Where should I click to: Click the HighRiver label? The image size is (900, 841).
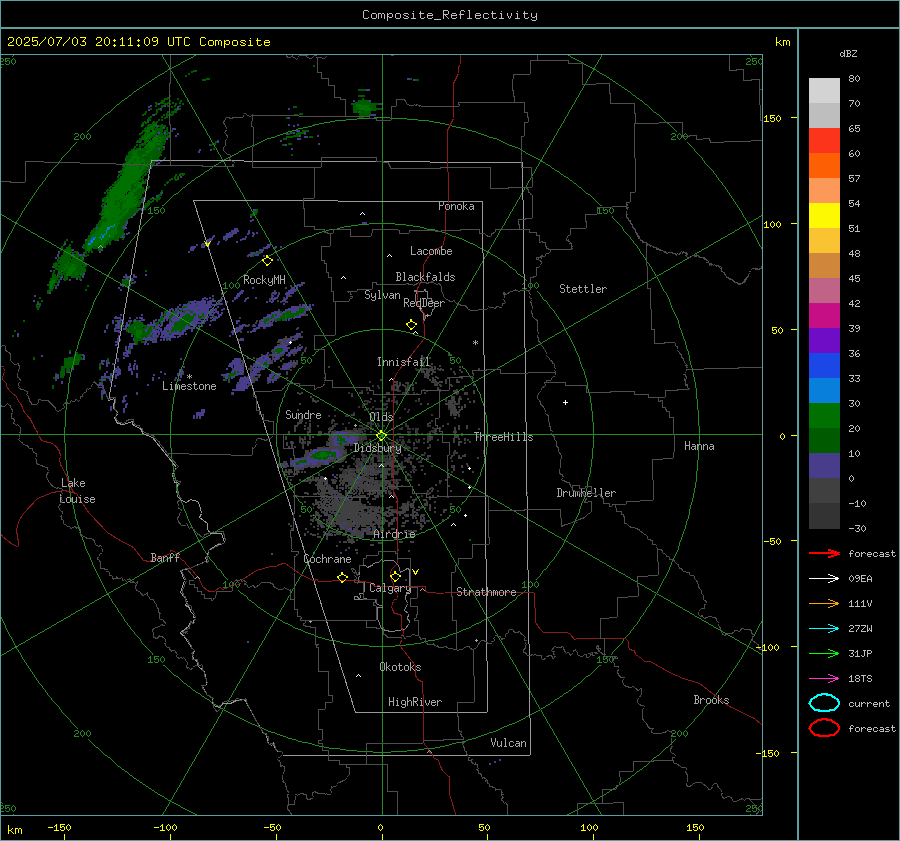point(415,702)
